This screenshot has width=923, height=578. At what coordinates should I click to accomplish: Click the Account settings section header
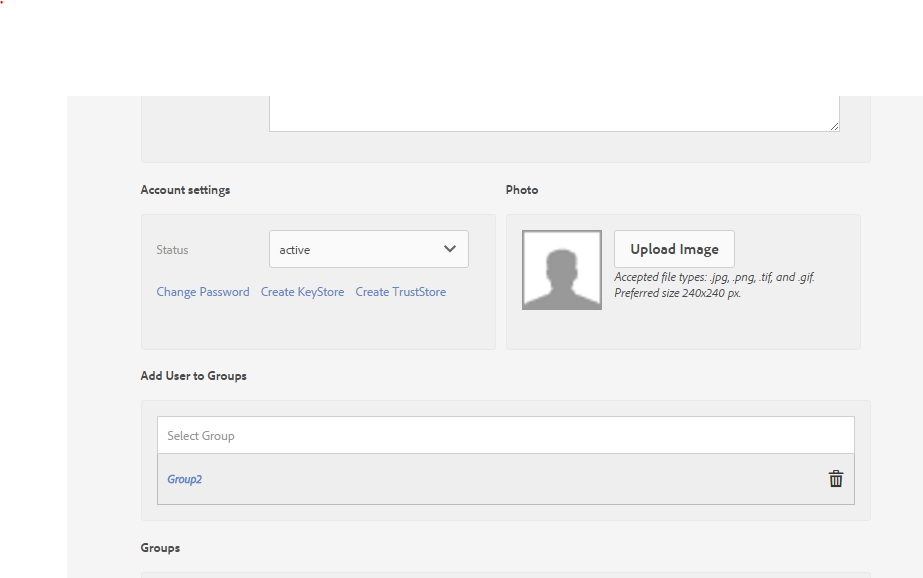[x=185, y=189]
